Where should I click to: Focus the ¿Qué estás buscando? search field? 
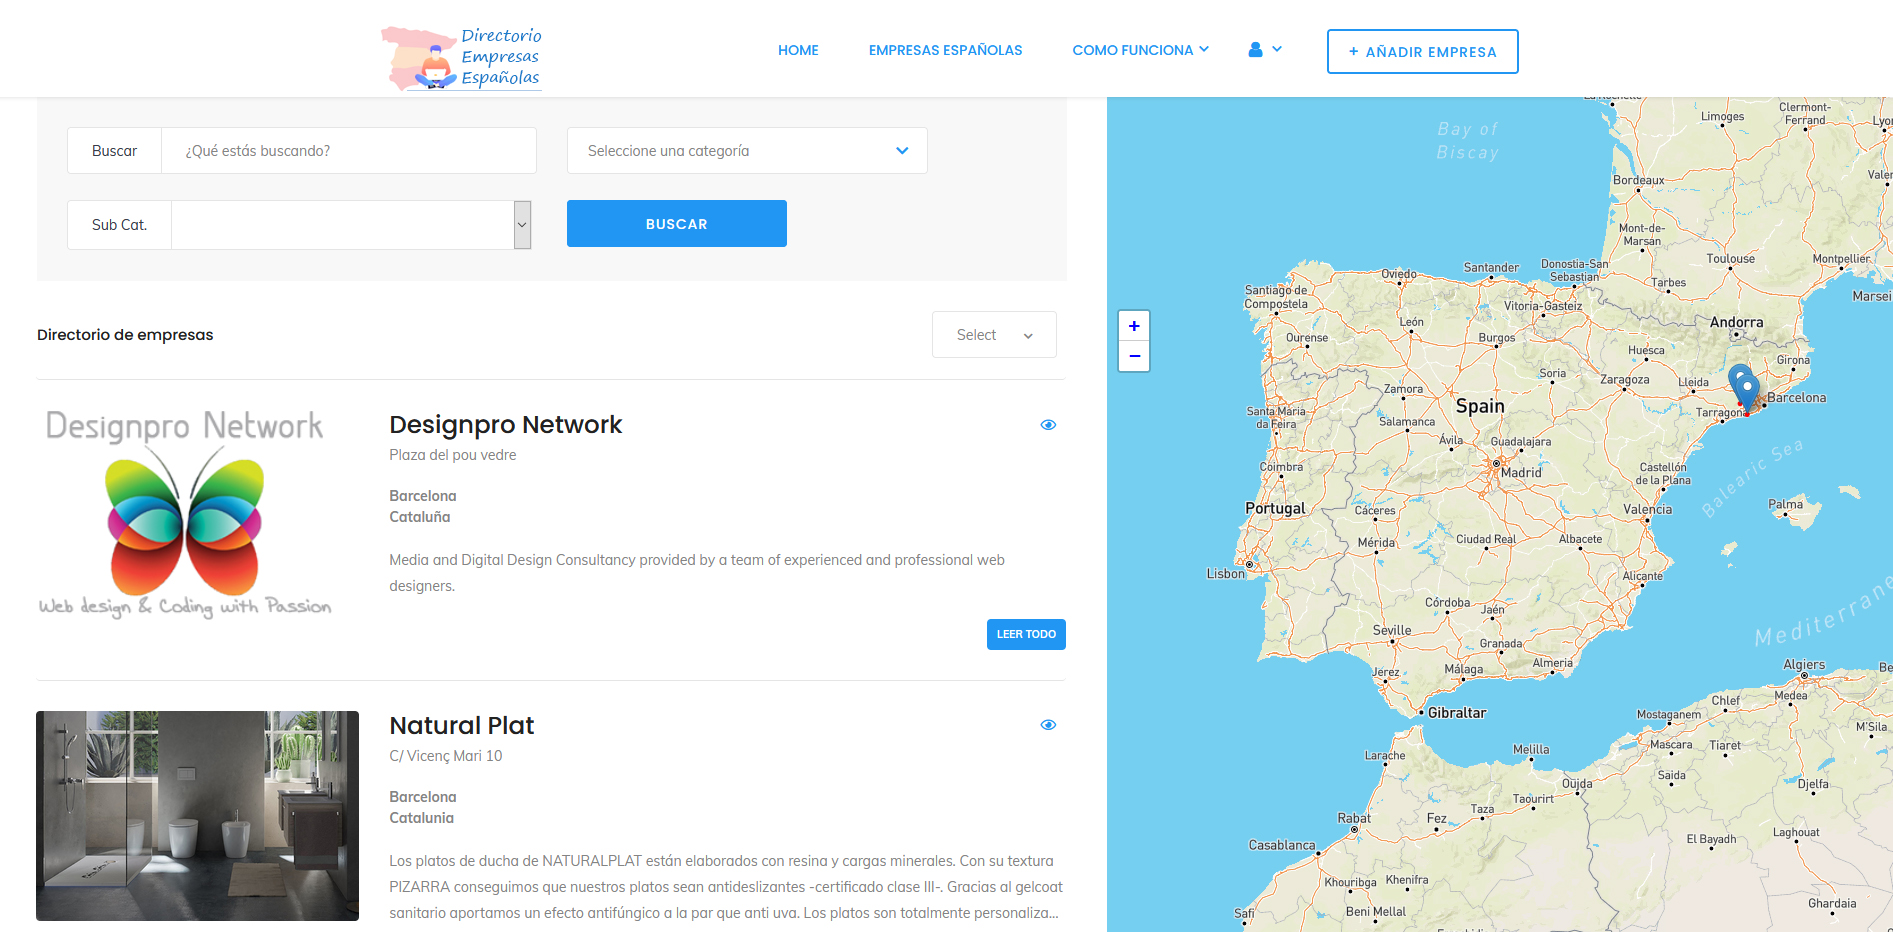tap(348, 151)
